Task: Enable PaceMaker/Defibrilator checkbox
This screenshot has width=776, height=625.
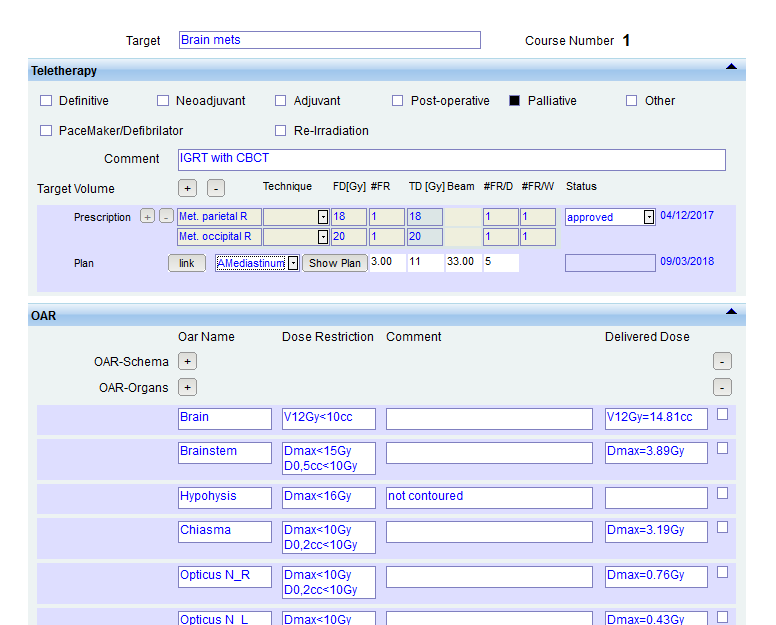Action: pyautogui.click(x=46, y=131)
